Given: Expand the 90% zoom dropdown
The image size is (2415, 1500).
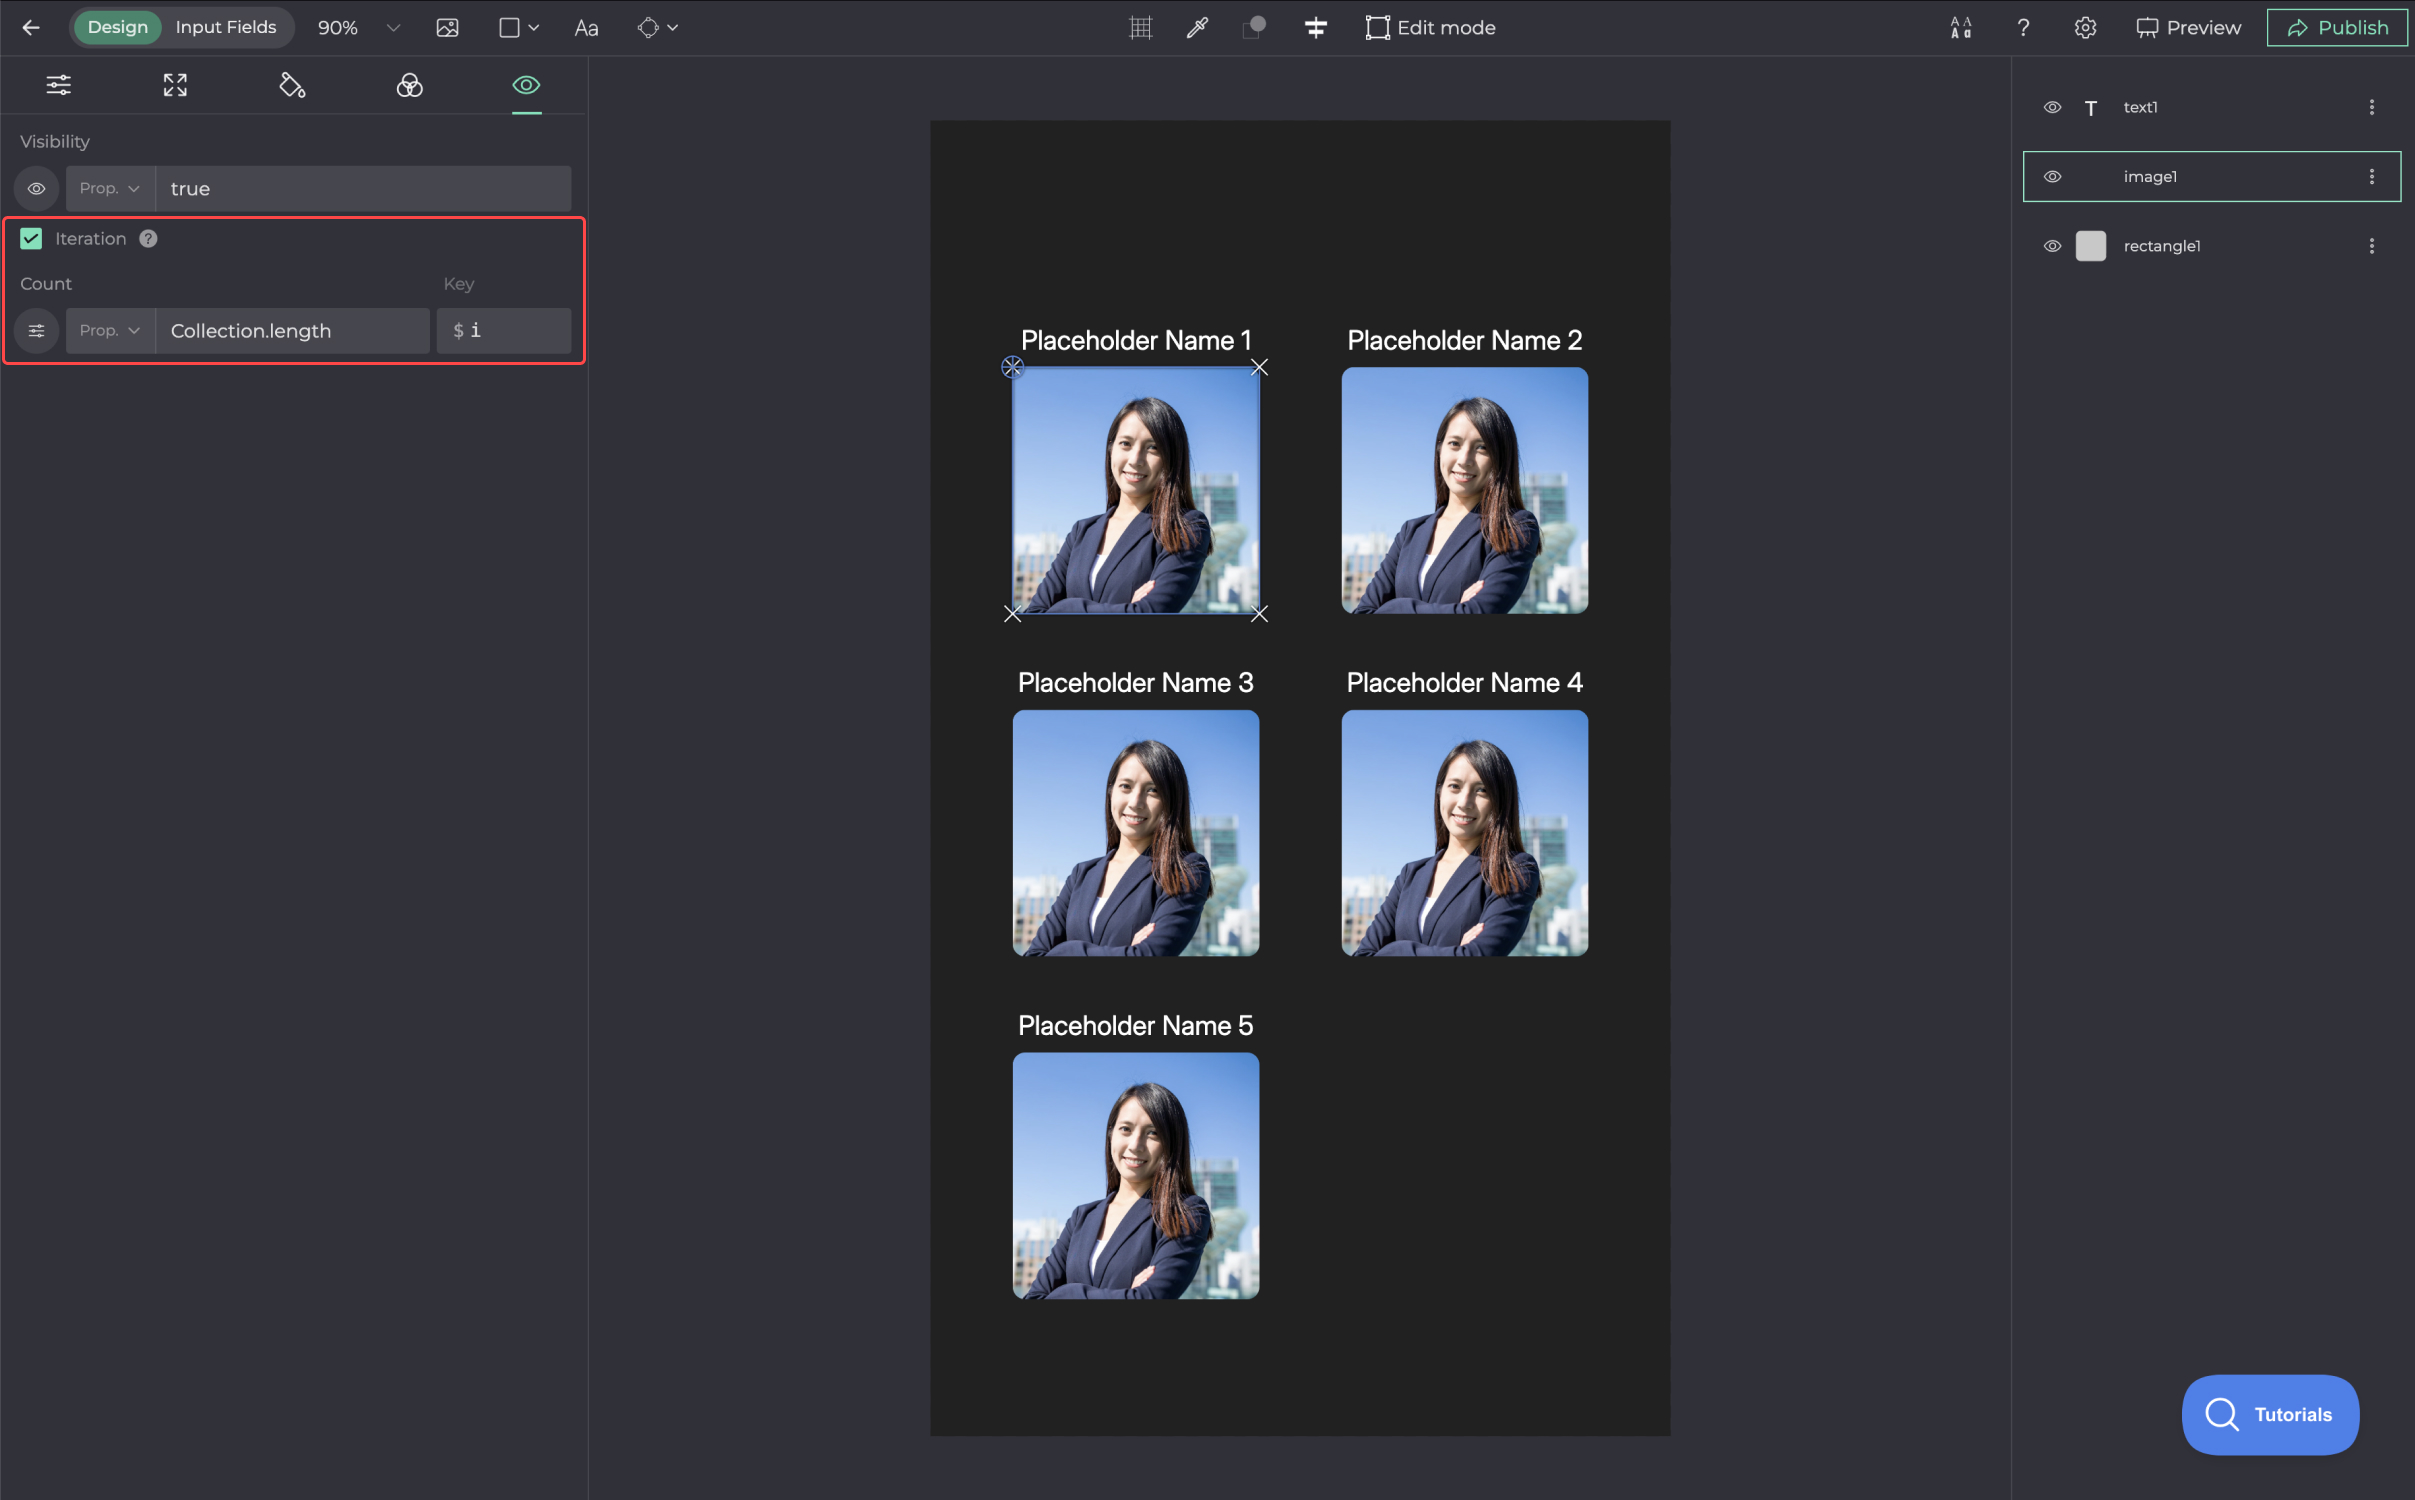Looking at the screenshot, I should coord(392,27).
